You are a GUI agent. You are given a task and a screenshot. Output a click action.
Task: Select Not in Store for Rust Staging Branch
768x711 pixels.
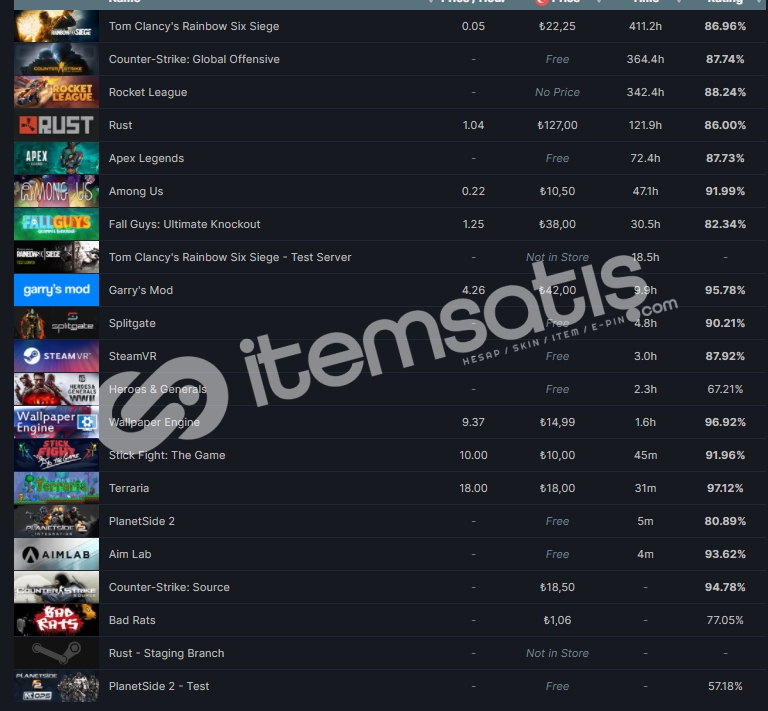pyautogui.click(x=557, y=653)
